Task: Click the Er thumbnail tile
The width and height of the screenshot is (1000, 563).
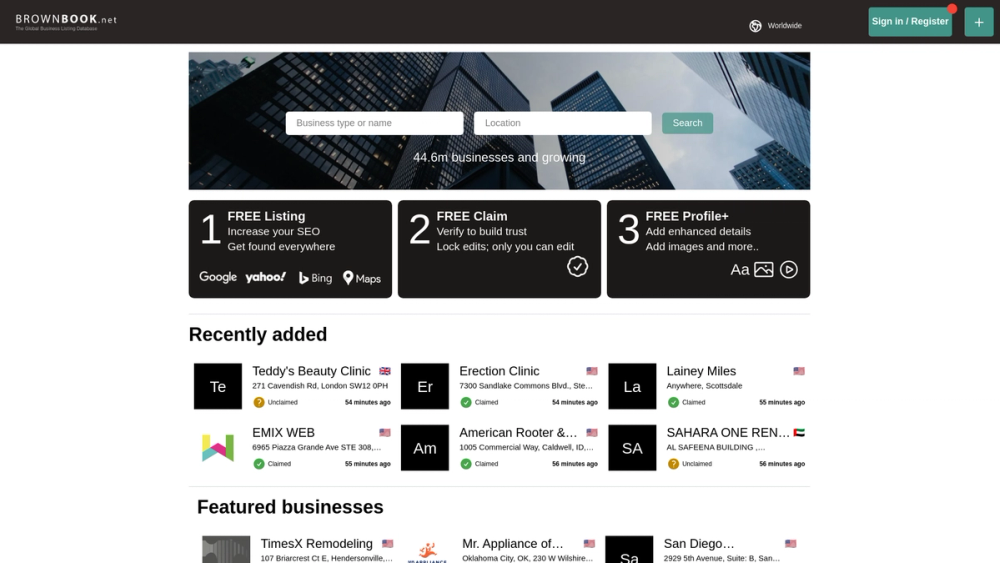Action: point(425,386)
